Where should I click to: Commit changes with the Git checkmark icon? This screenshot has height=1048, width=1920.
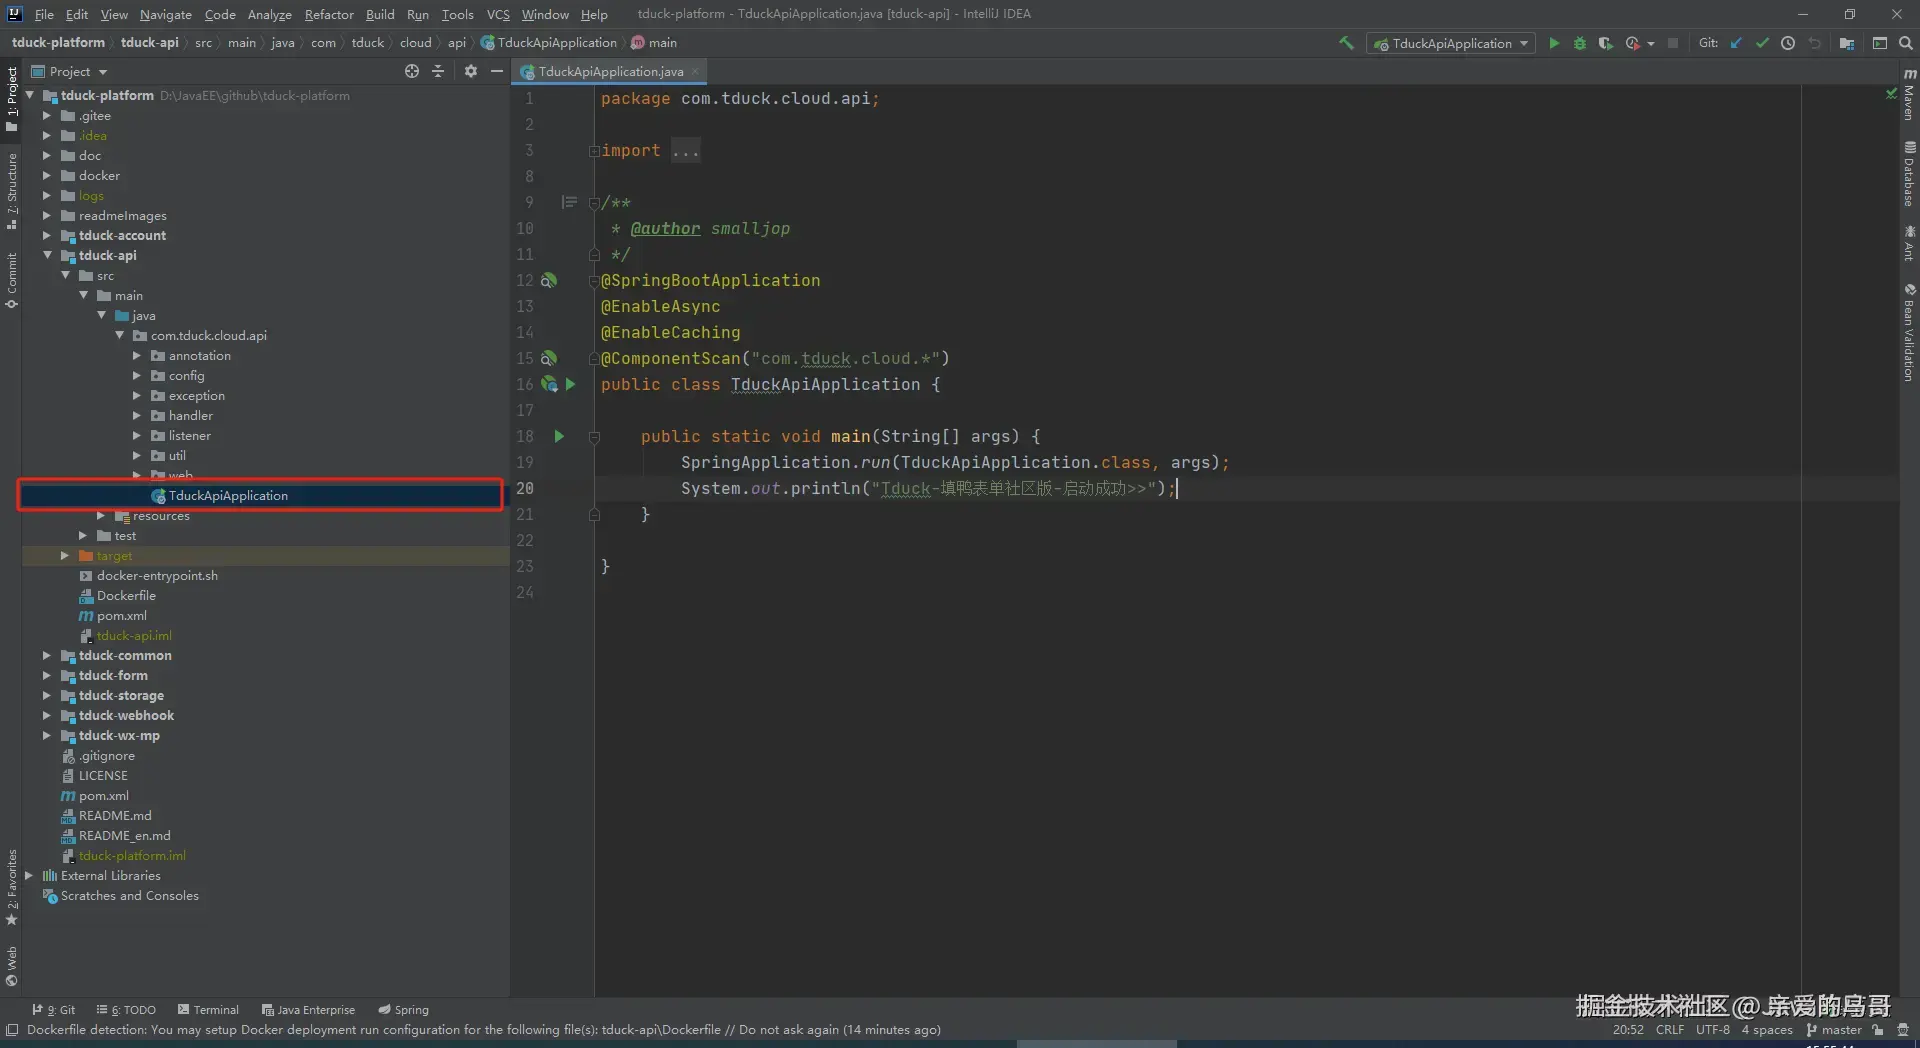1762,43
